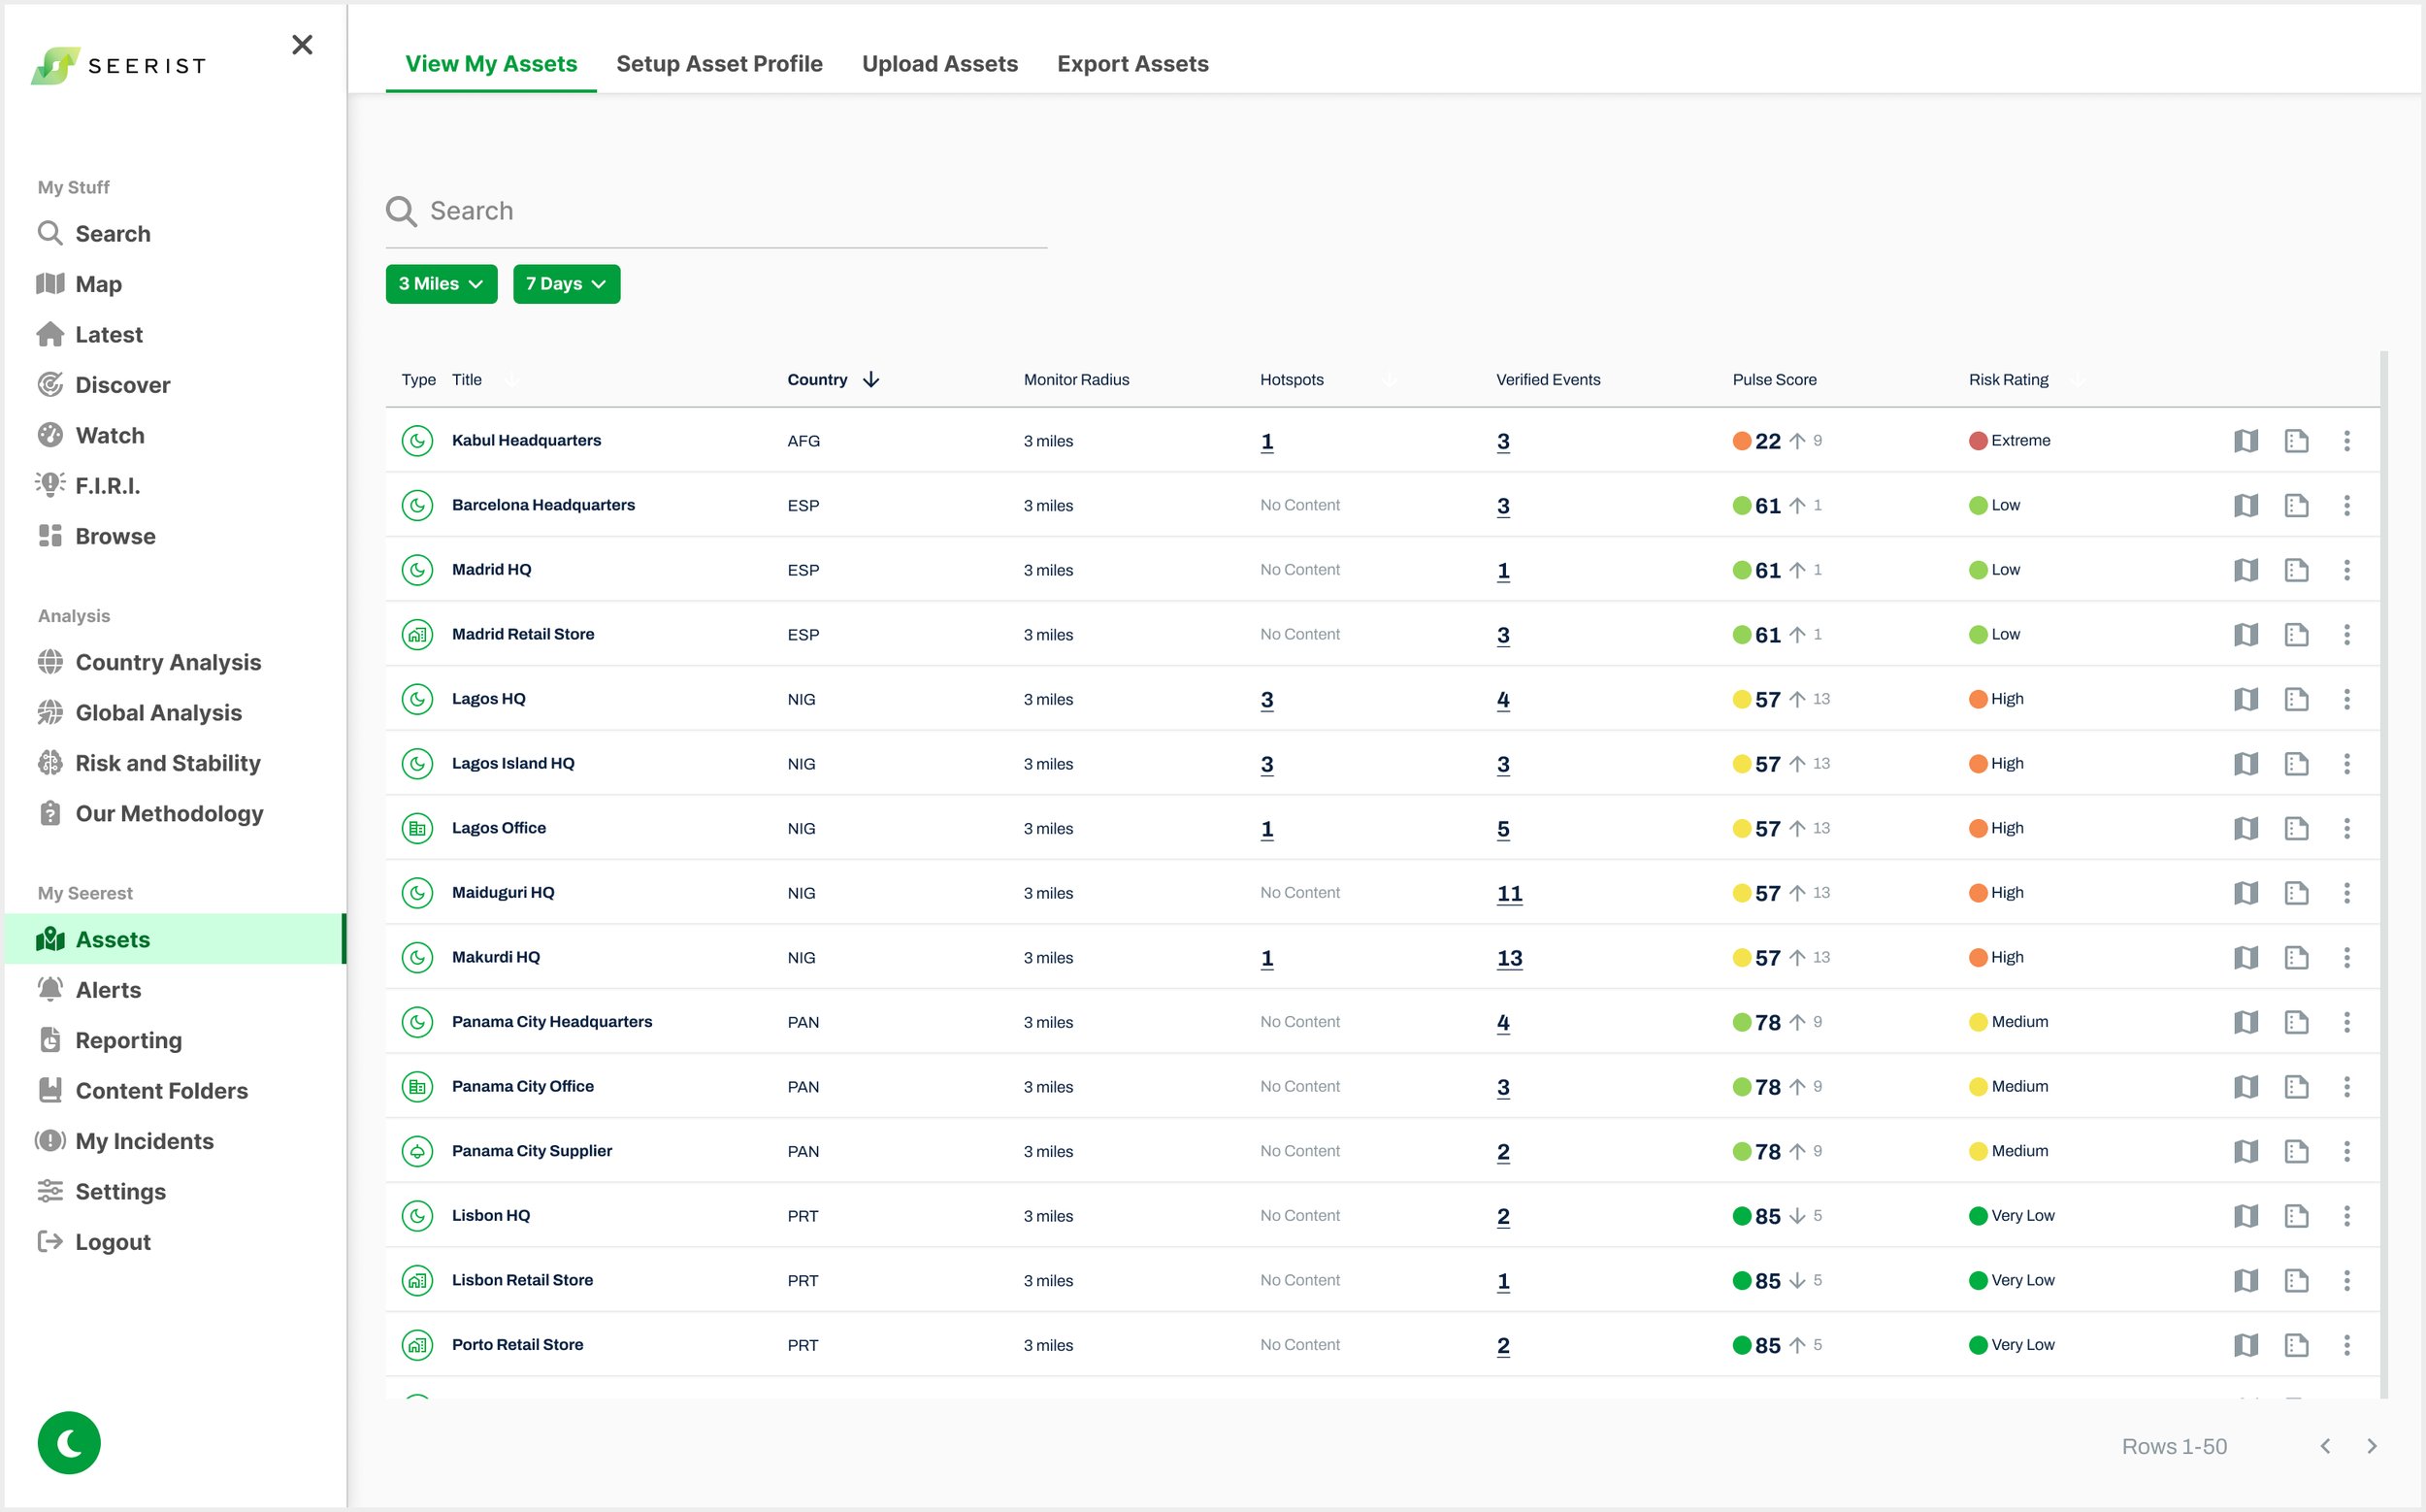
Task: Go to Discover in sidebar
Action: pyautogui.click(x=122, y=385)
